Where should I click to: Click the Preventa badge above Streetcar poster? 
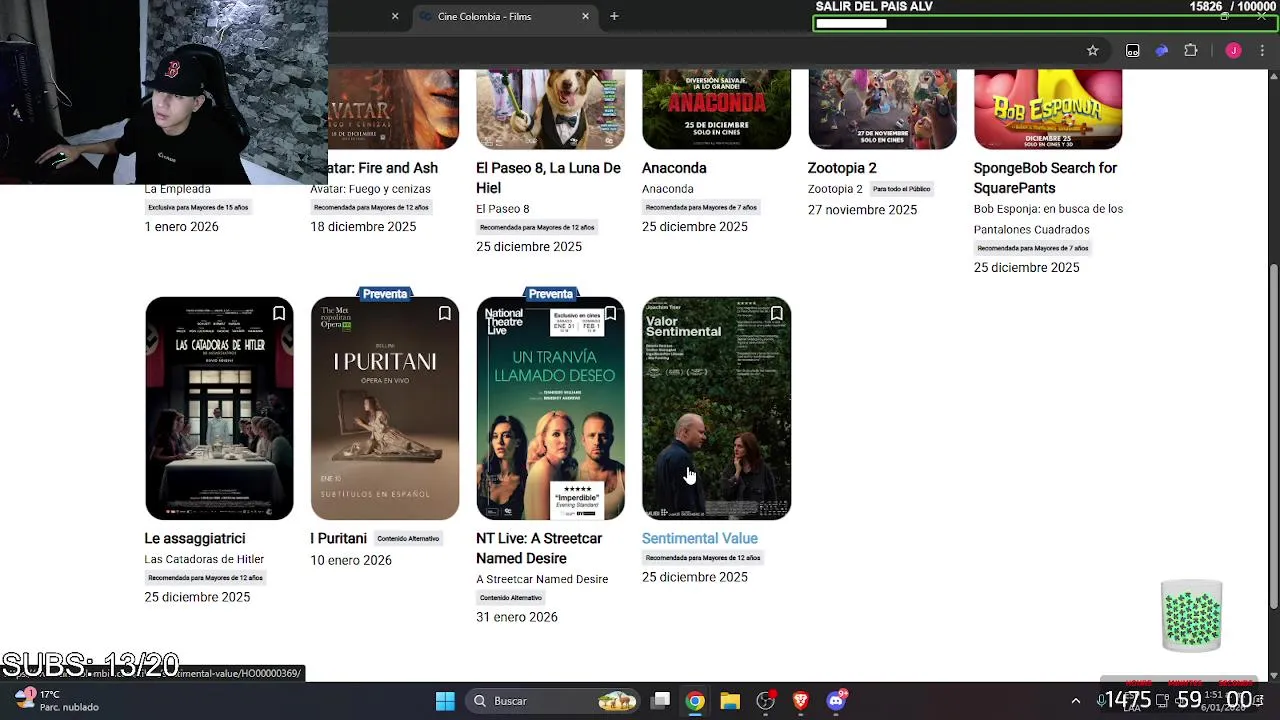pyautogui.click(x=551, y=294)
